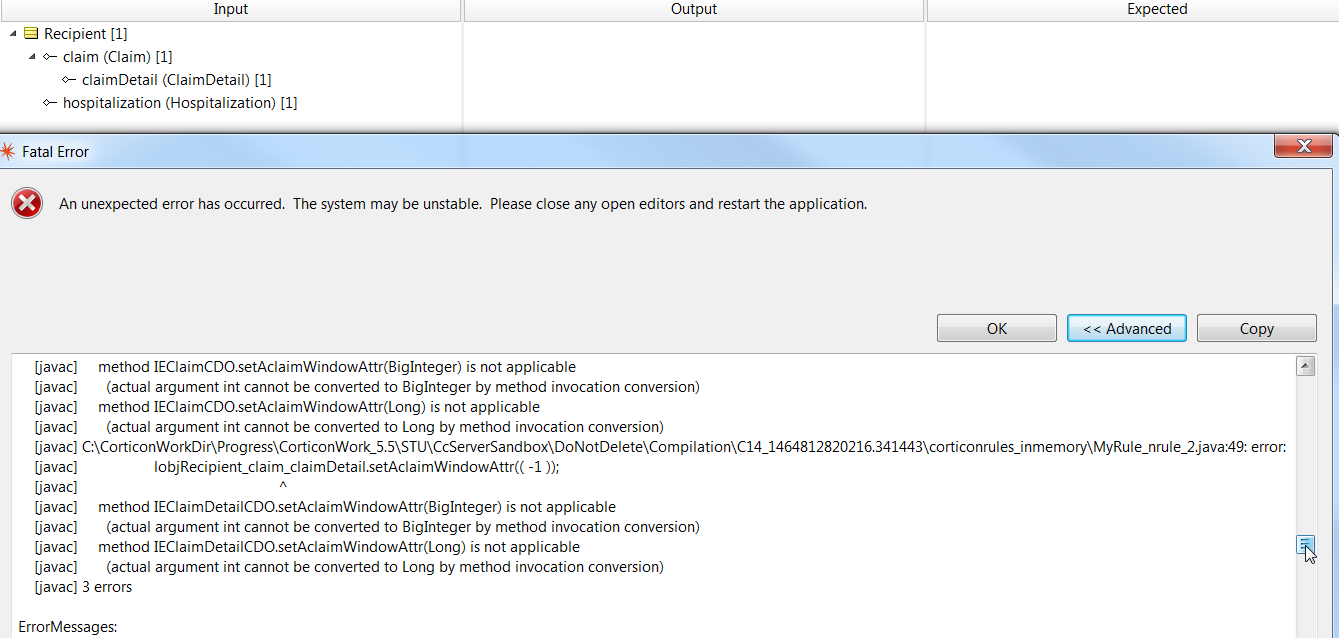Click the IEClaimCDO.setAclaimWindowAttr(Long) line

click(287, 407)
